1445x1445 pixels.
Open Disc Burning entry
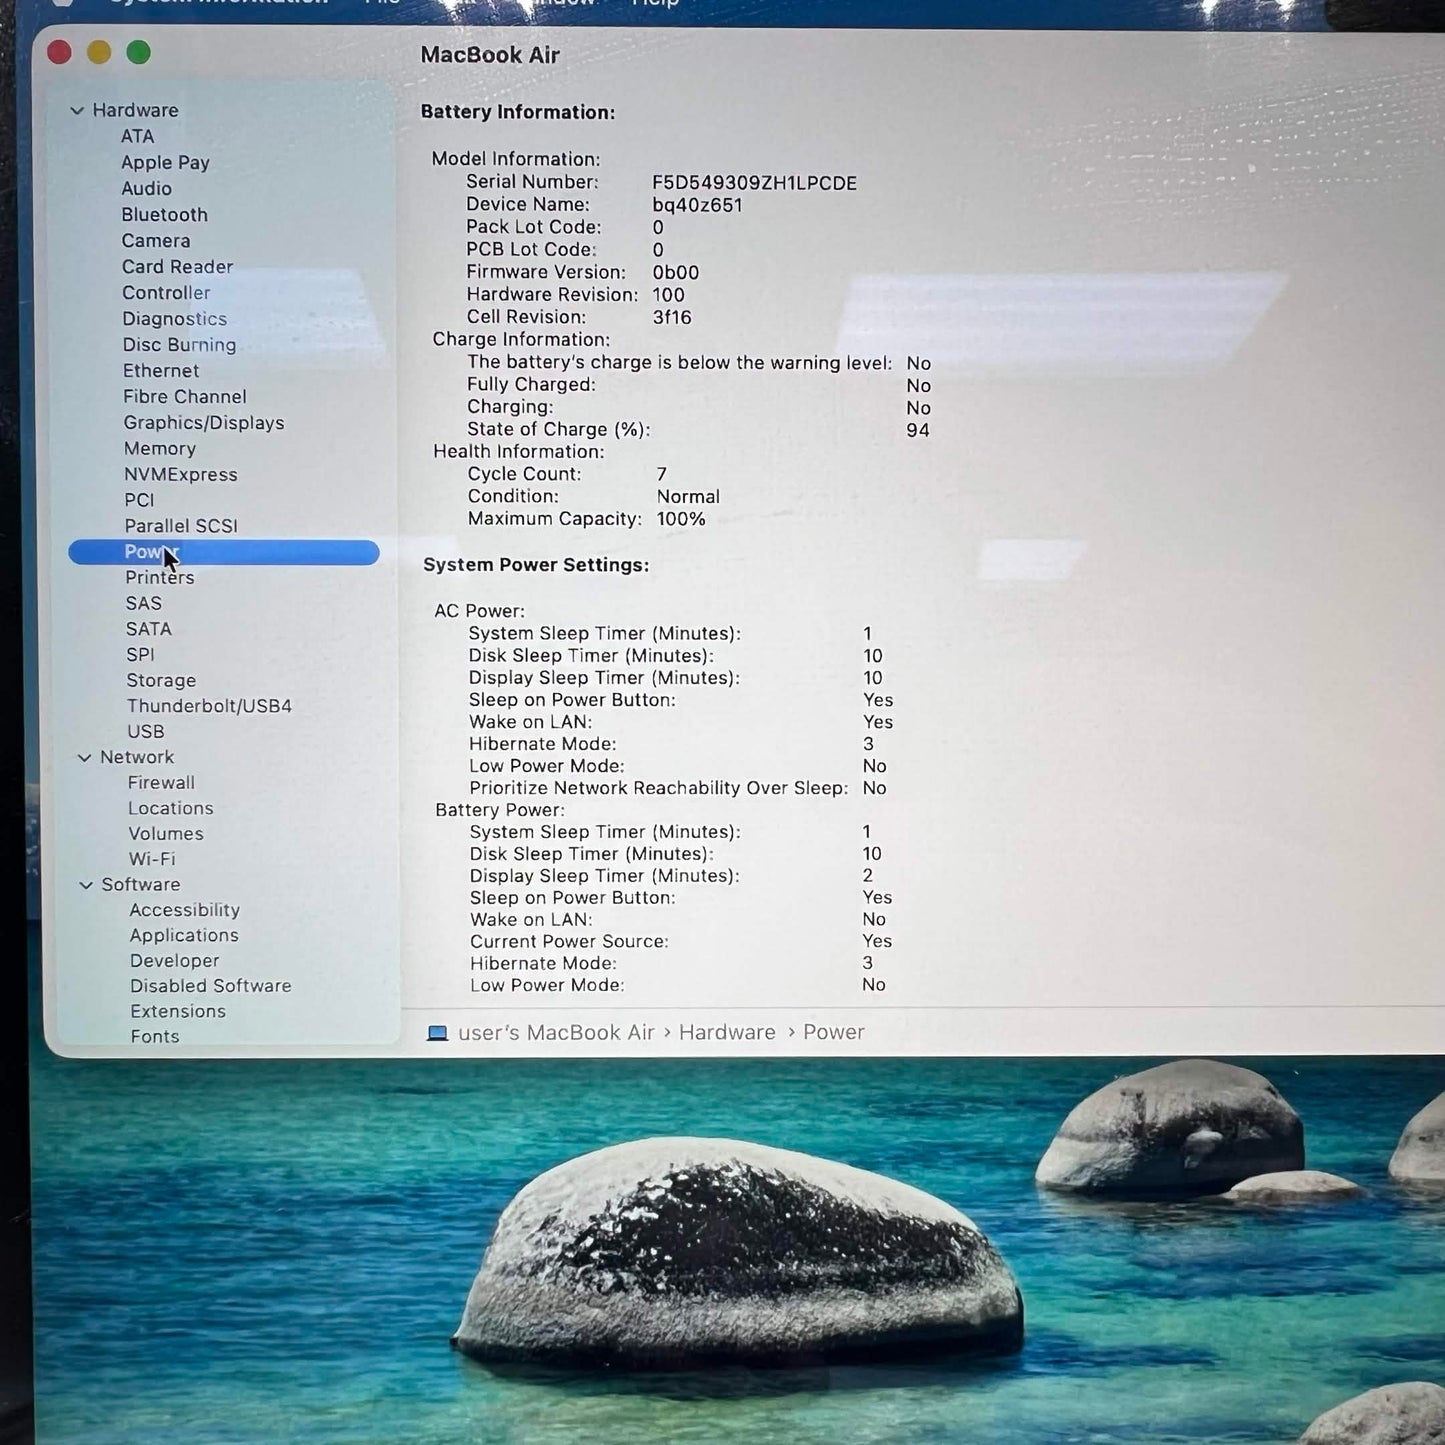pyautogui.click(x=179, y=344)
